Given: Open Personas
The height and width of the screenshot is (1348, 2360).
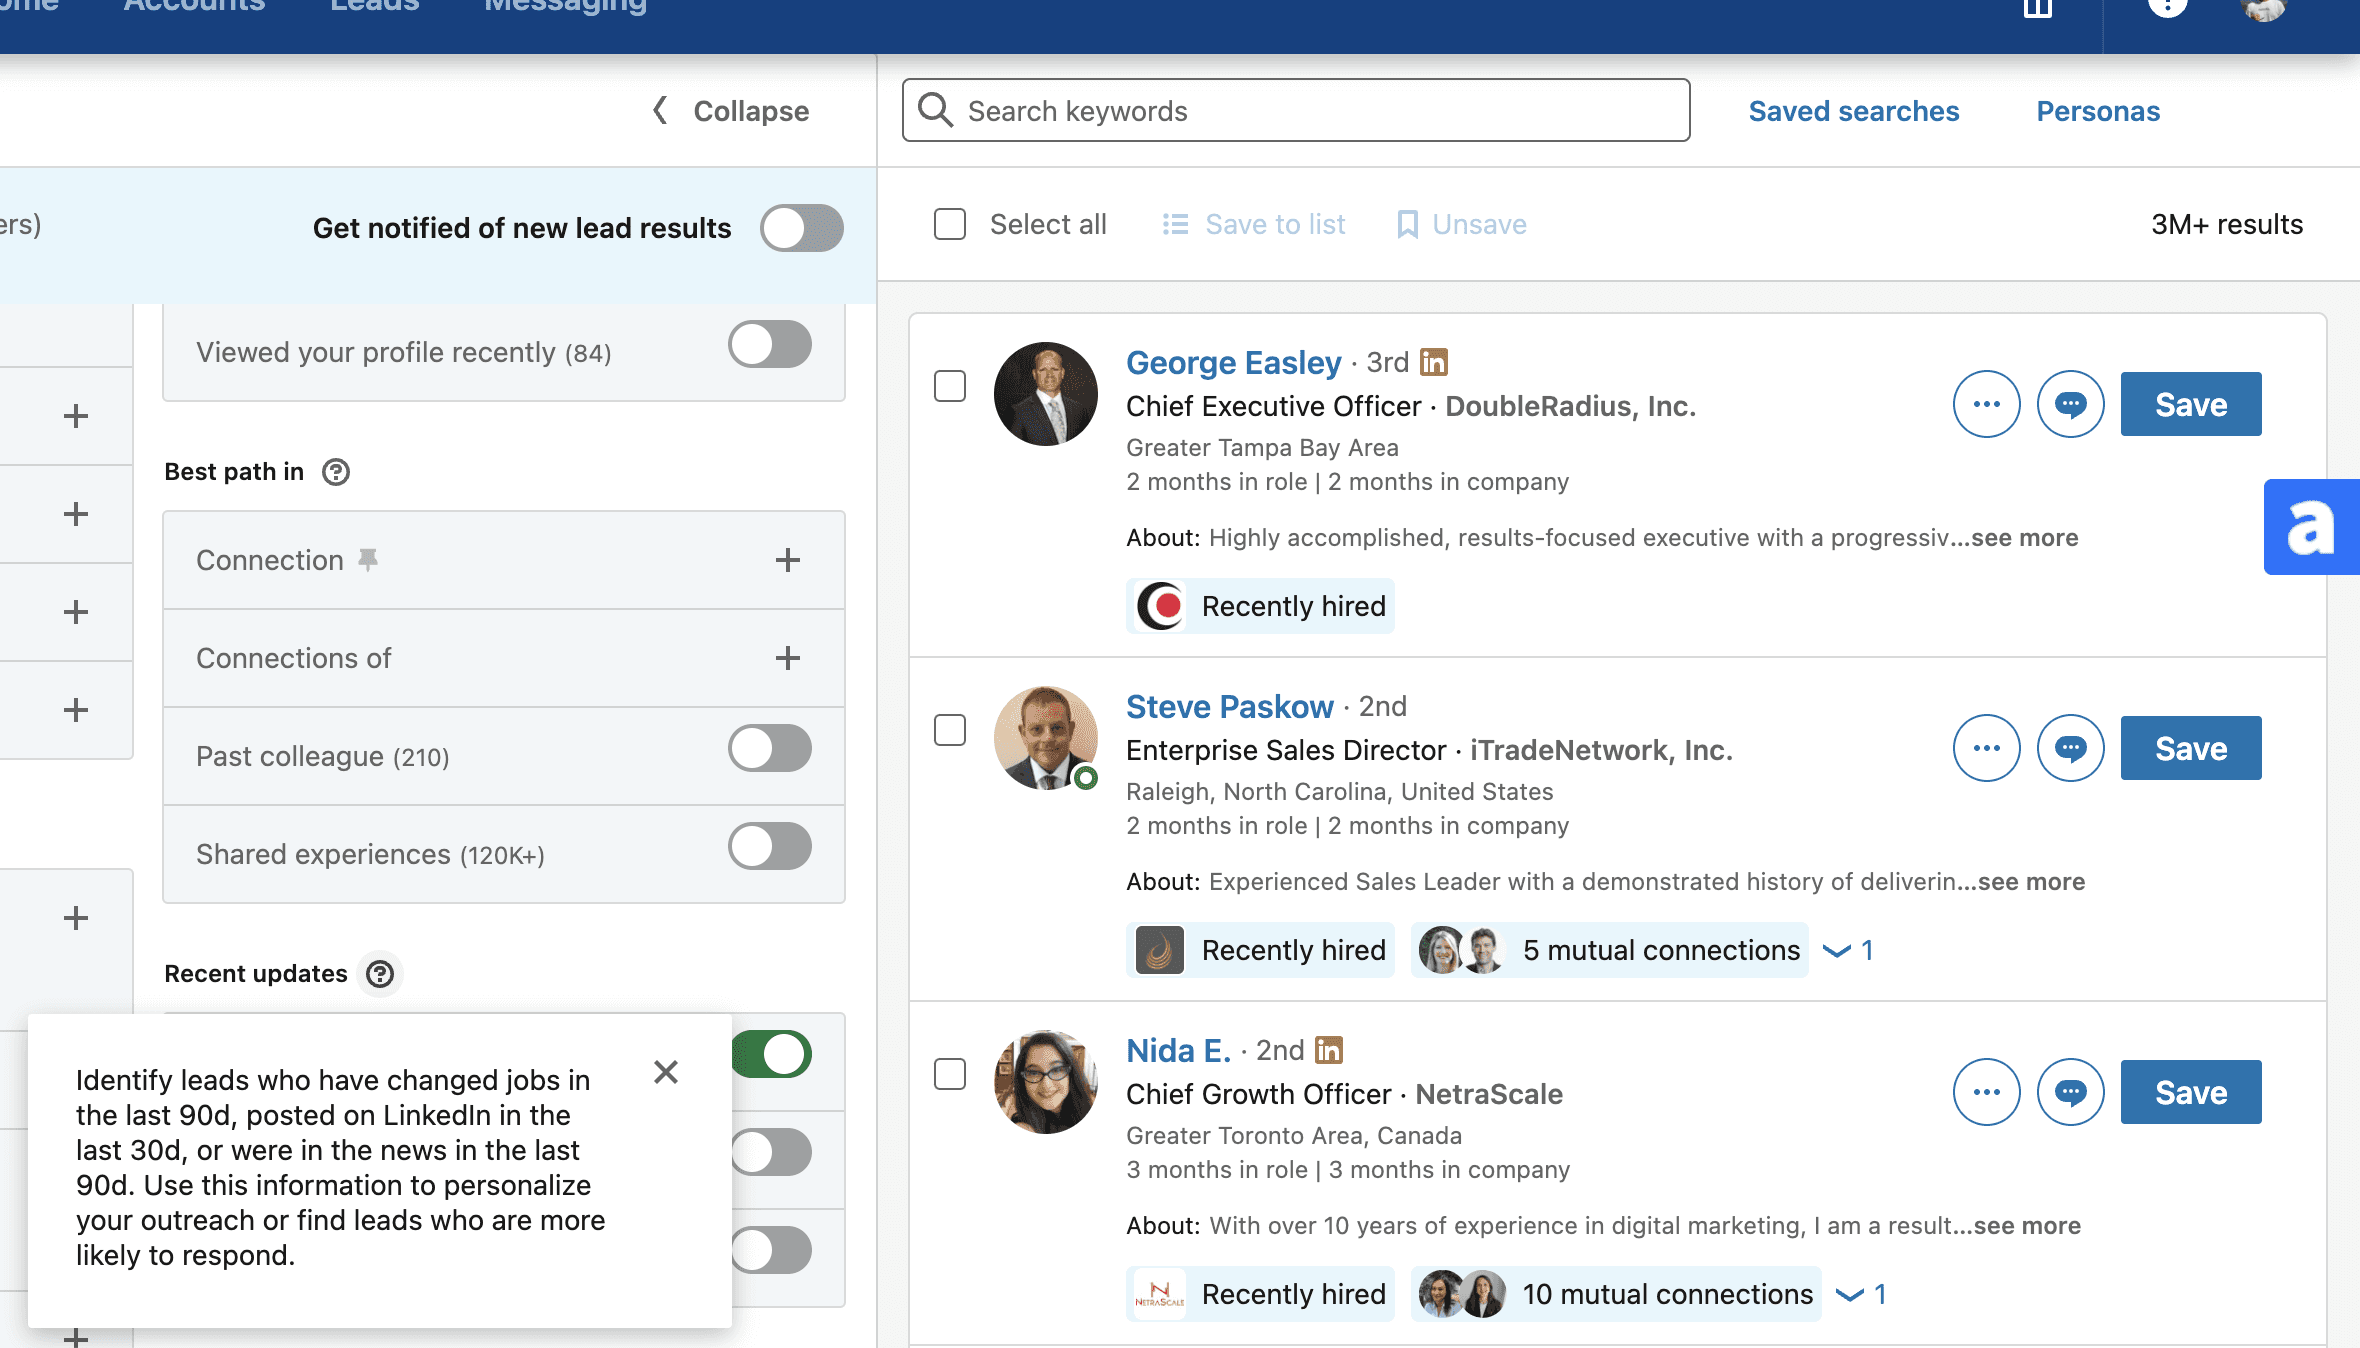Looking at the screenshot, I should point(2098,111).
